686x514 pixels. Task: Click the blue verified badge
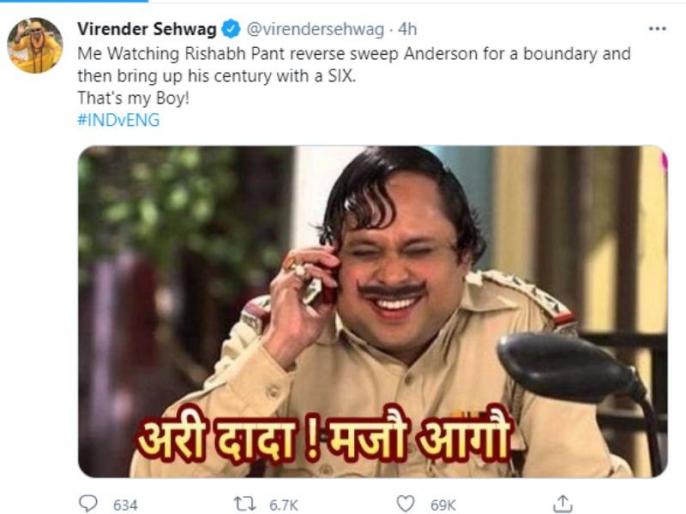[x=231, y=29]
